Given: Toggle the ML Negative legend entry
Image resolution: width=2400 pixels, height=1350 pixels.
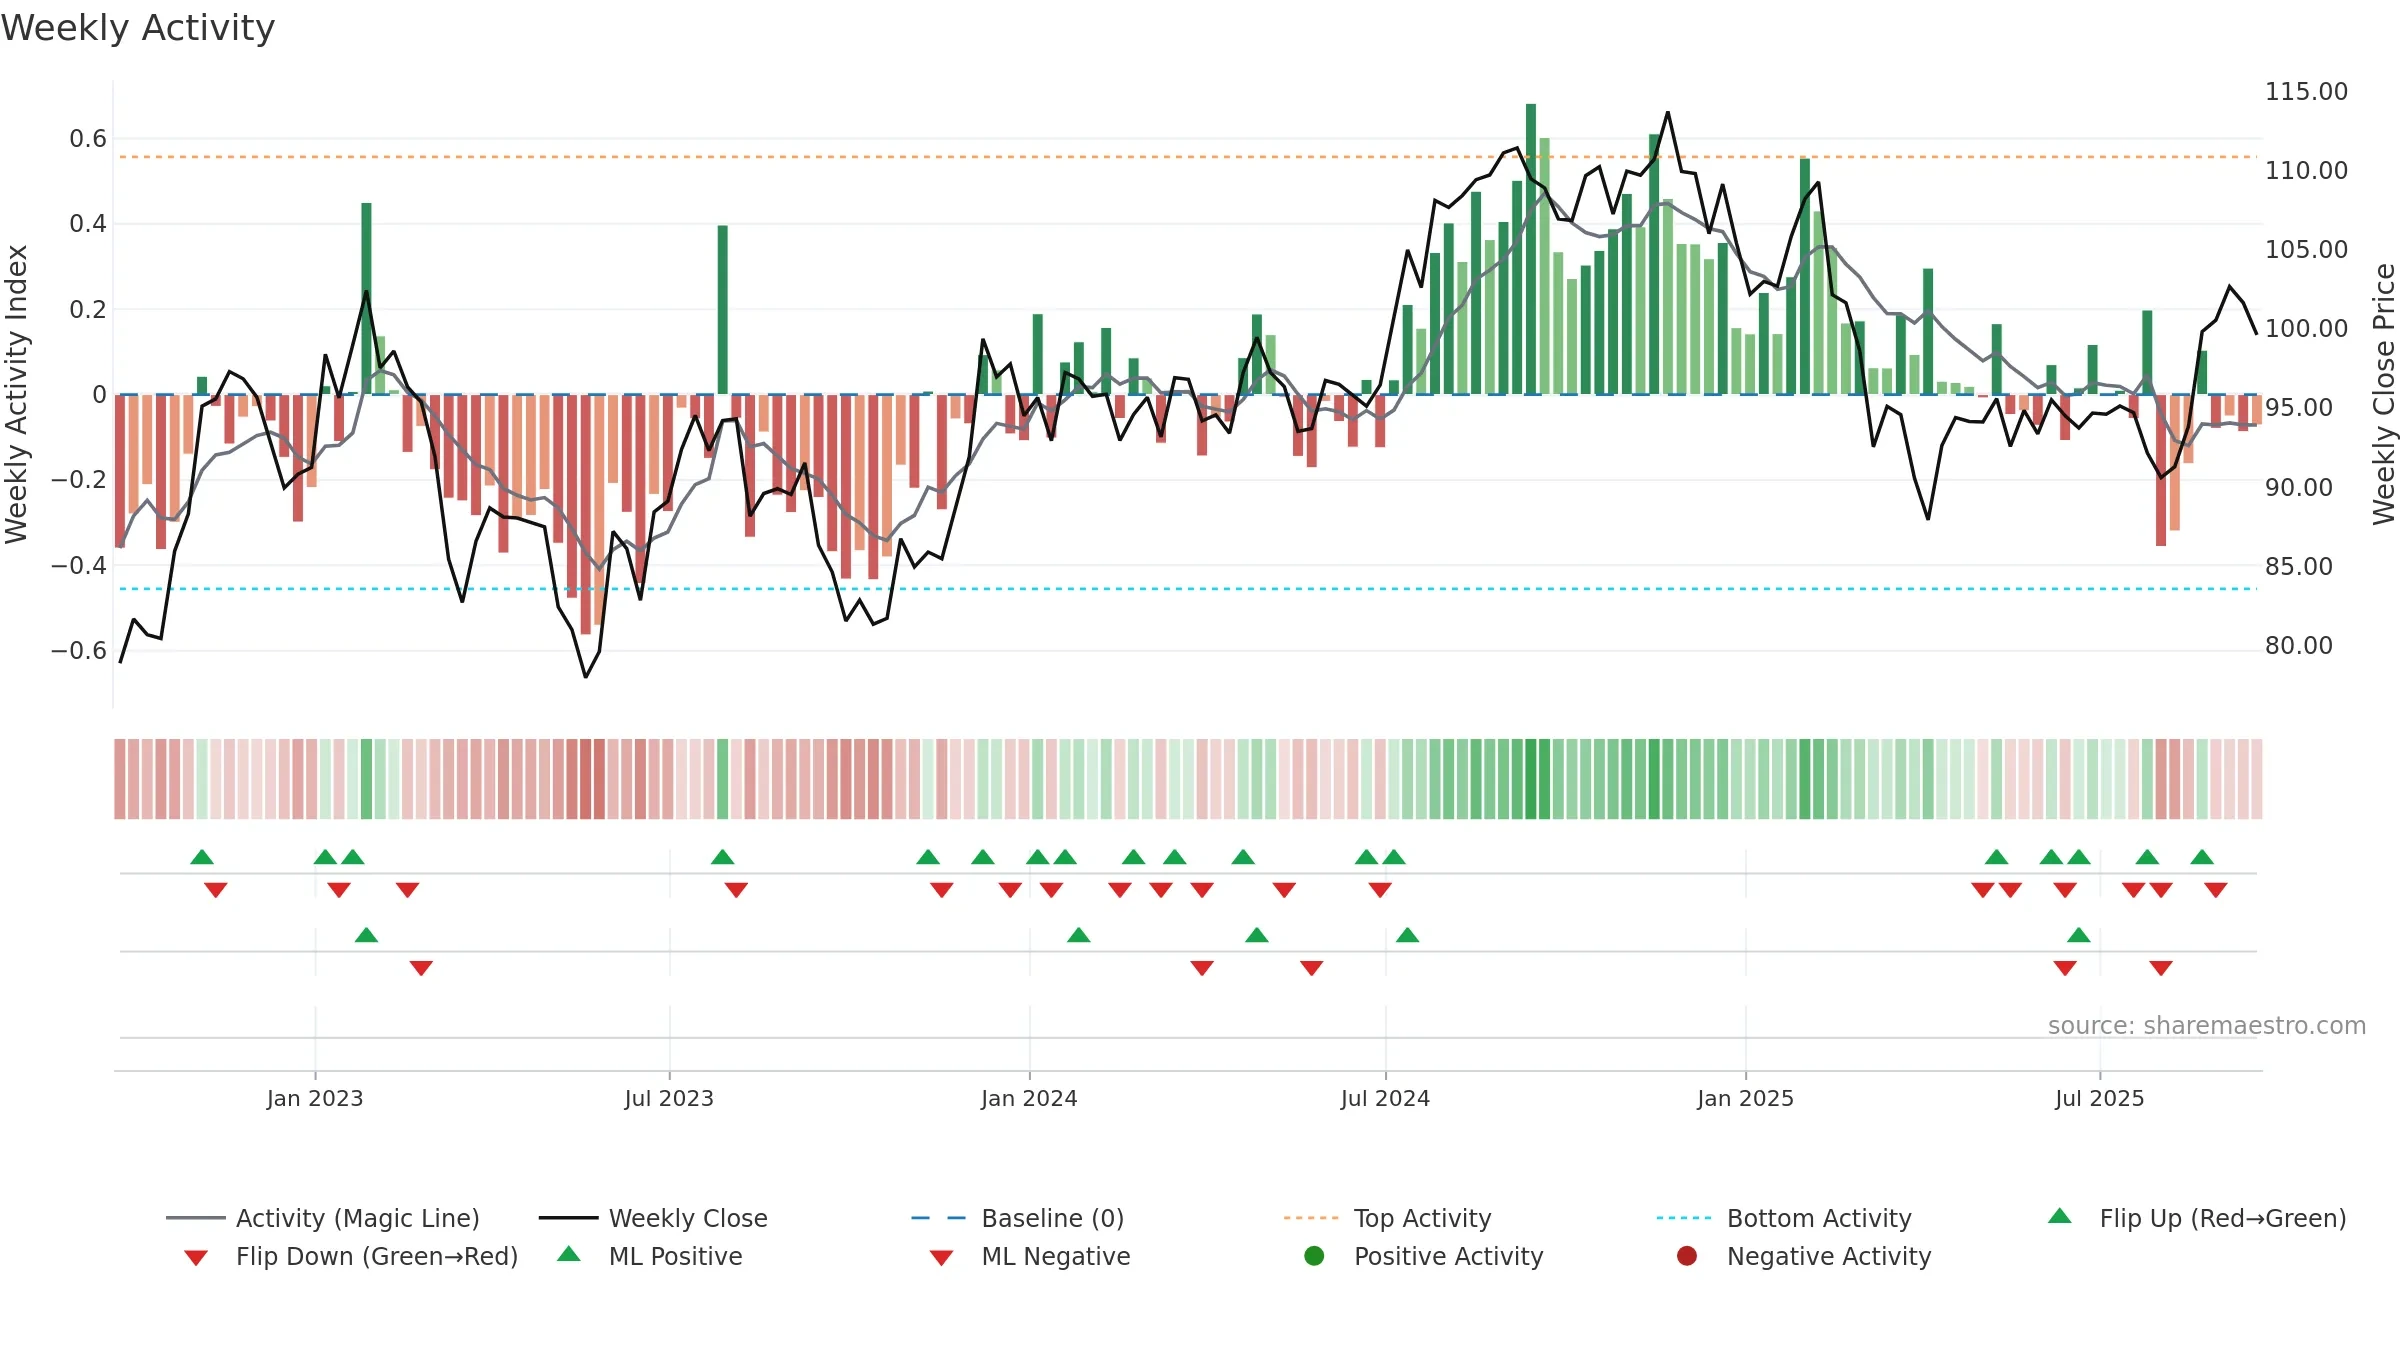Looking at the screenshot, I should click(x=1030, y=1256).
